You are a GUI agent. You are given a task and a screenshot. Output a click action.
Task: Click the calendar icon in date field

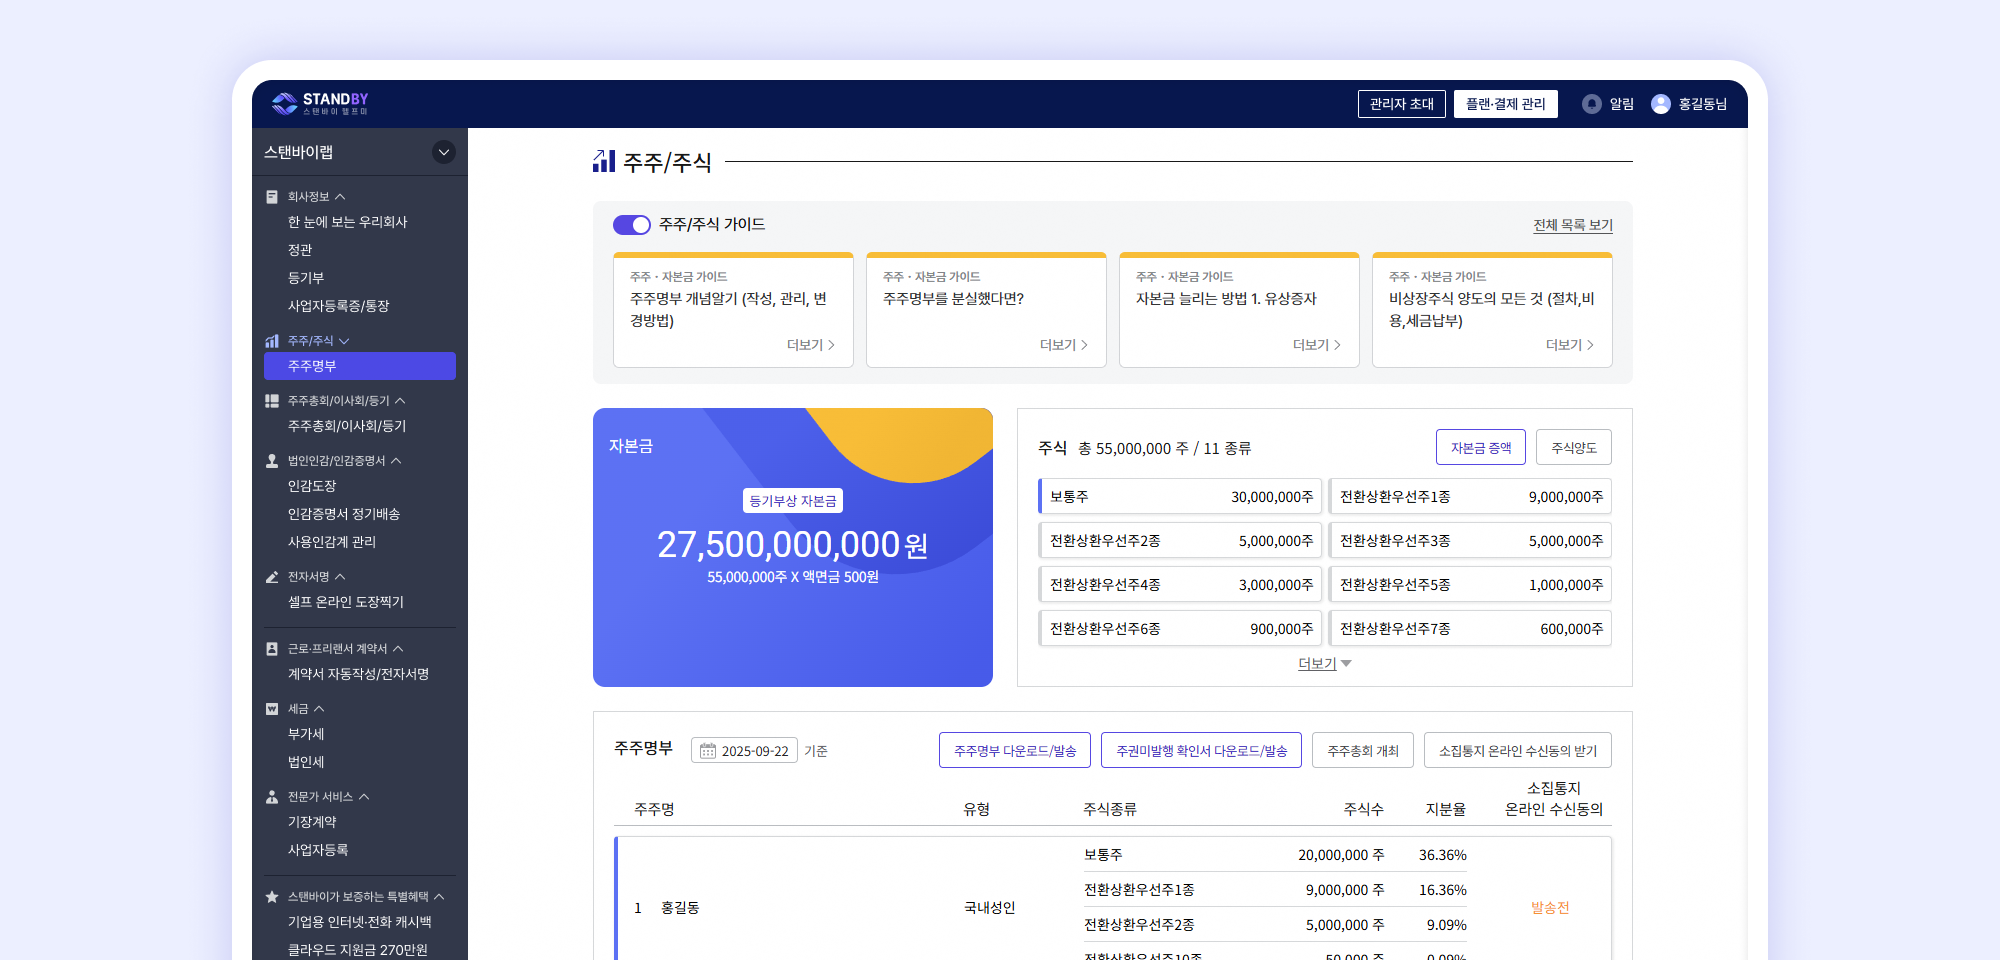click(x=708, y=751)
